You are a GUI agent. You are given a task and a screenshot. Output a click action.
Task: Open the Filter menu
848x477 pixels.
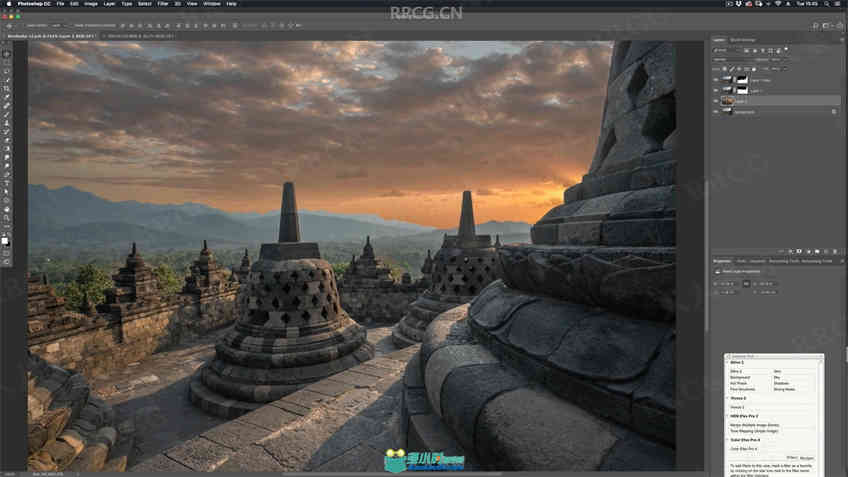pos(163,4)
